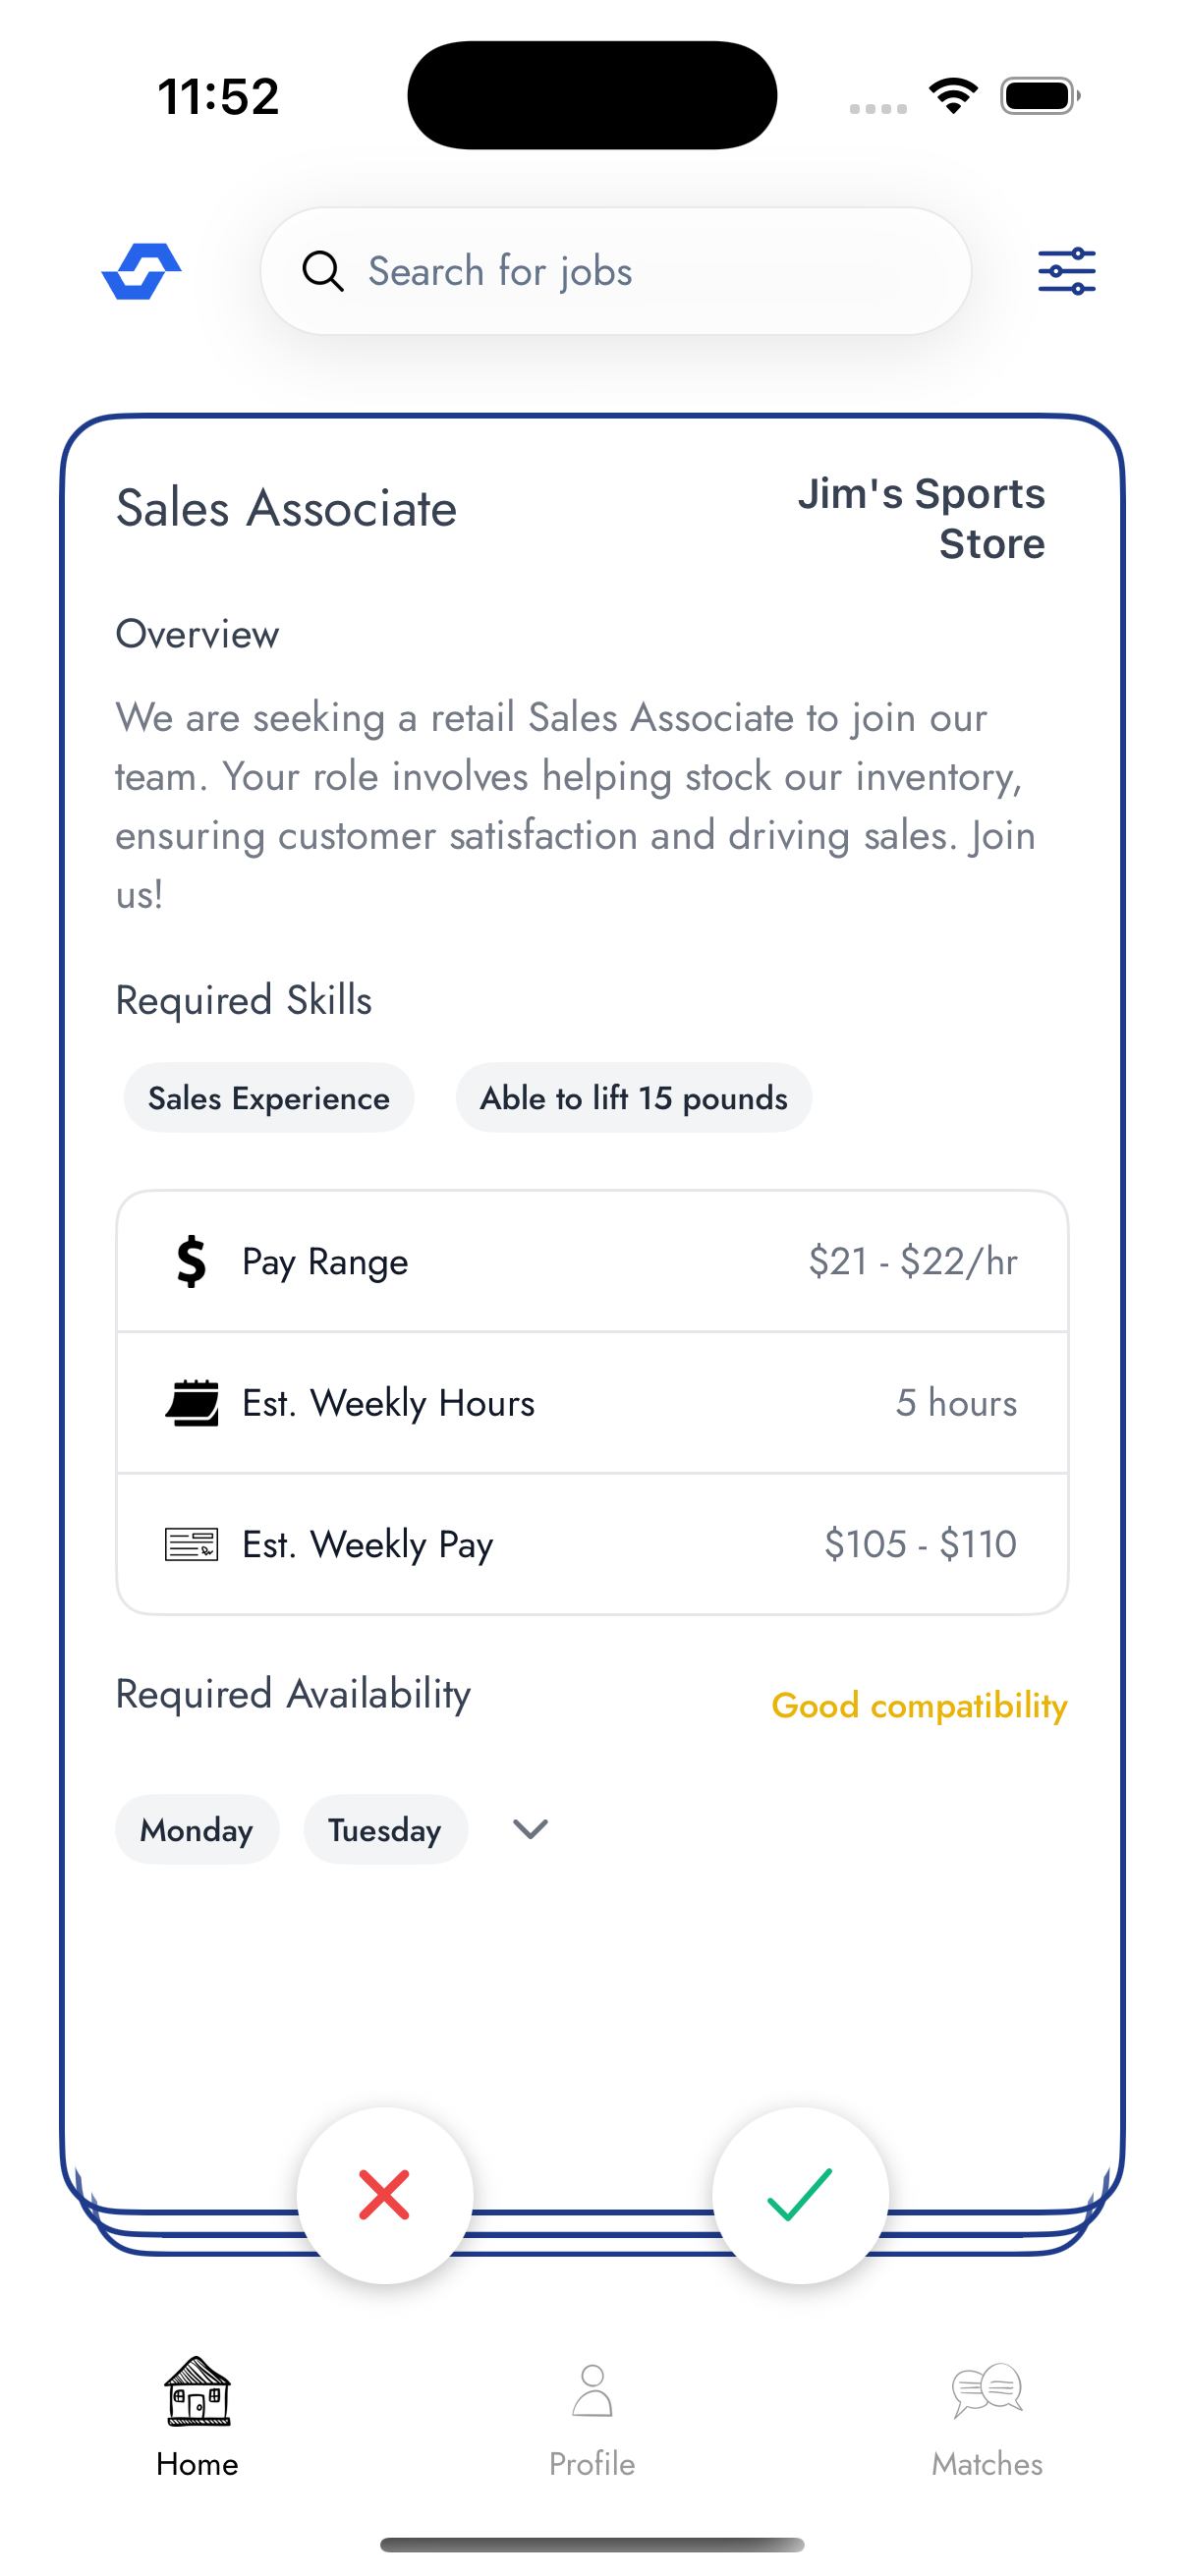Click the magnifying glass search icon
1185x2576 pixels.
click(323, 271)
